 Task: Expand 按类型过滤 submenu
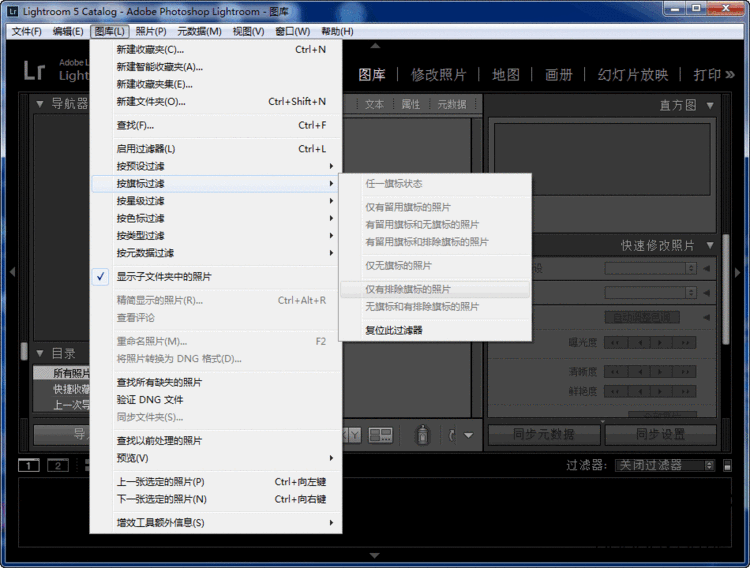[216, 235]
